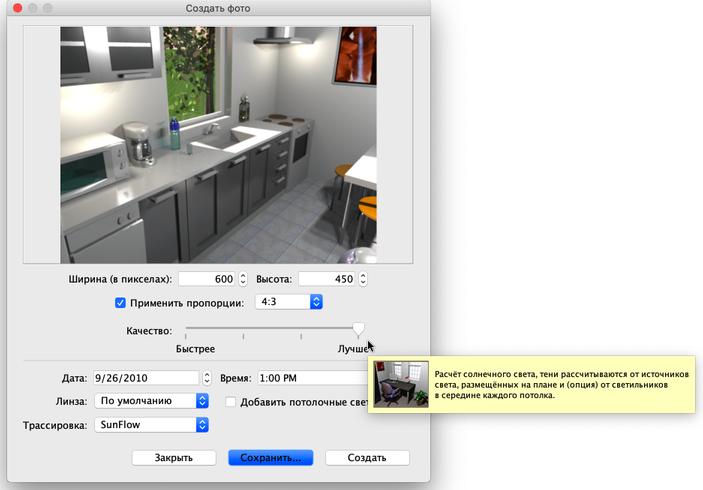Click the Закрыть button
Screen dimensions: 703x490
coord(174,458)
